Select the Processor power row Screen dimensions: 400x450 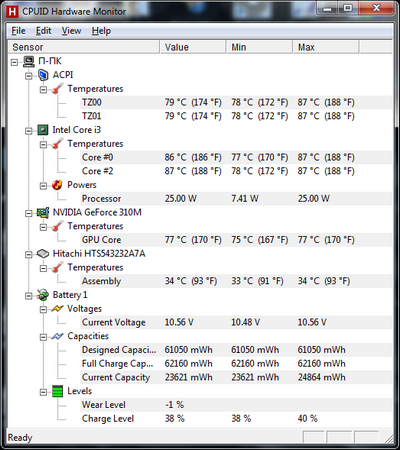click(236, 199)
